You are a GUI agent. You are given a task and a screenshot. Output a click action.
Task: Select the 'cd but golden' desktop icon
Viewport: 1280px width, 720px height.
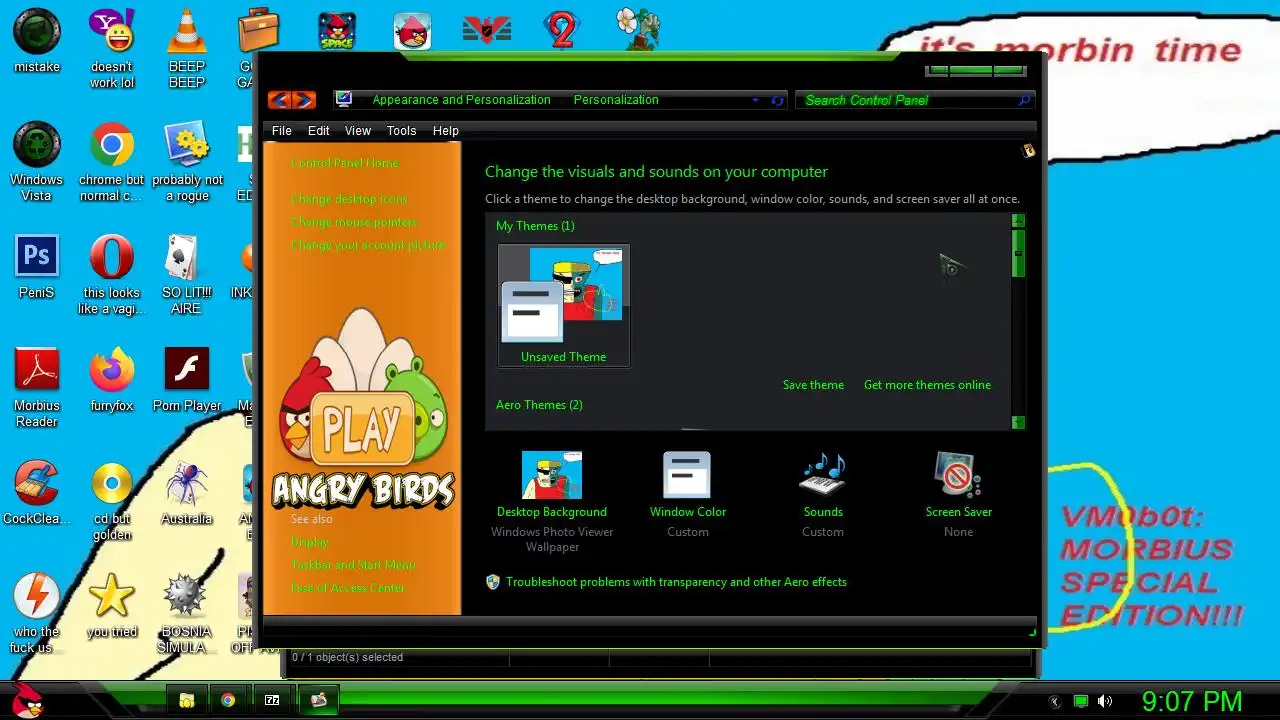[x=112, y=500]
